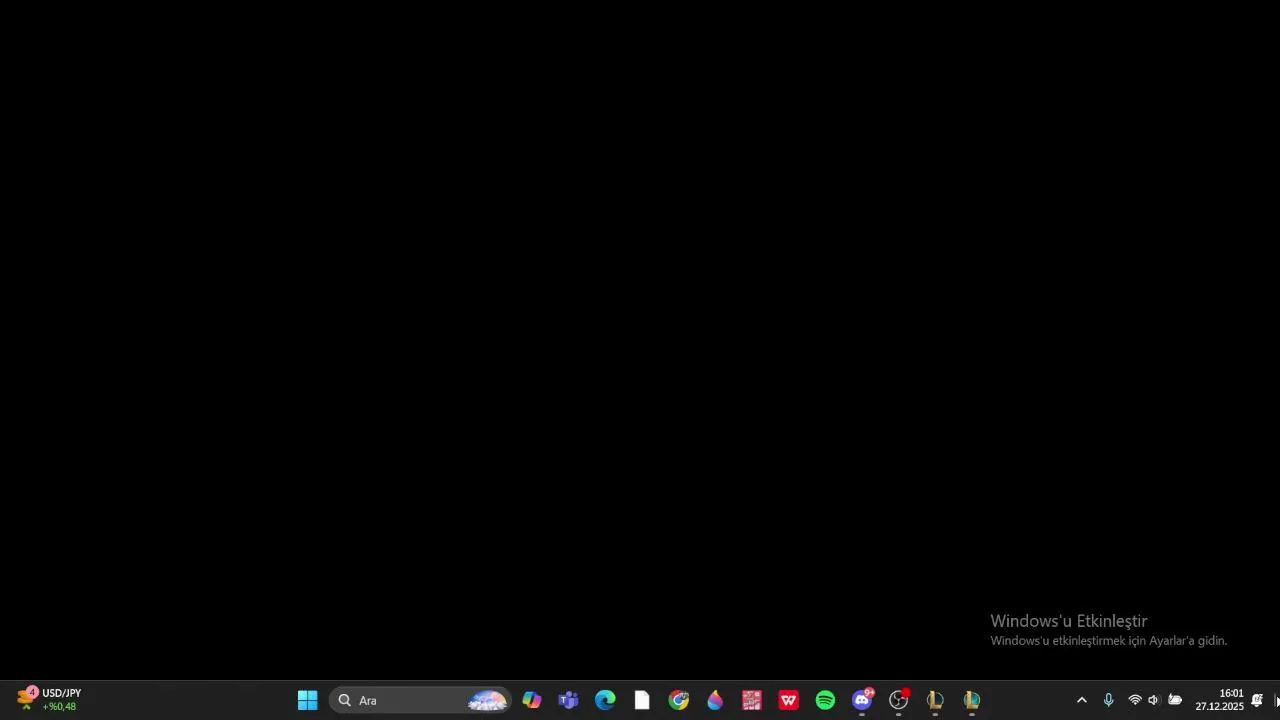Launch Microsoft Teams from the taskbar

(x=569, y=700)
